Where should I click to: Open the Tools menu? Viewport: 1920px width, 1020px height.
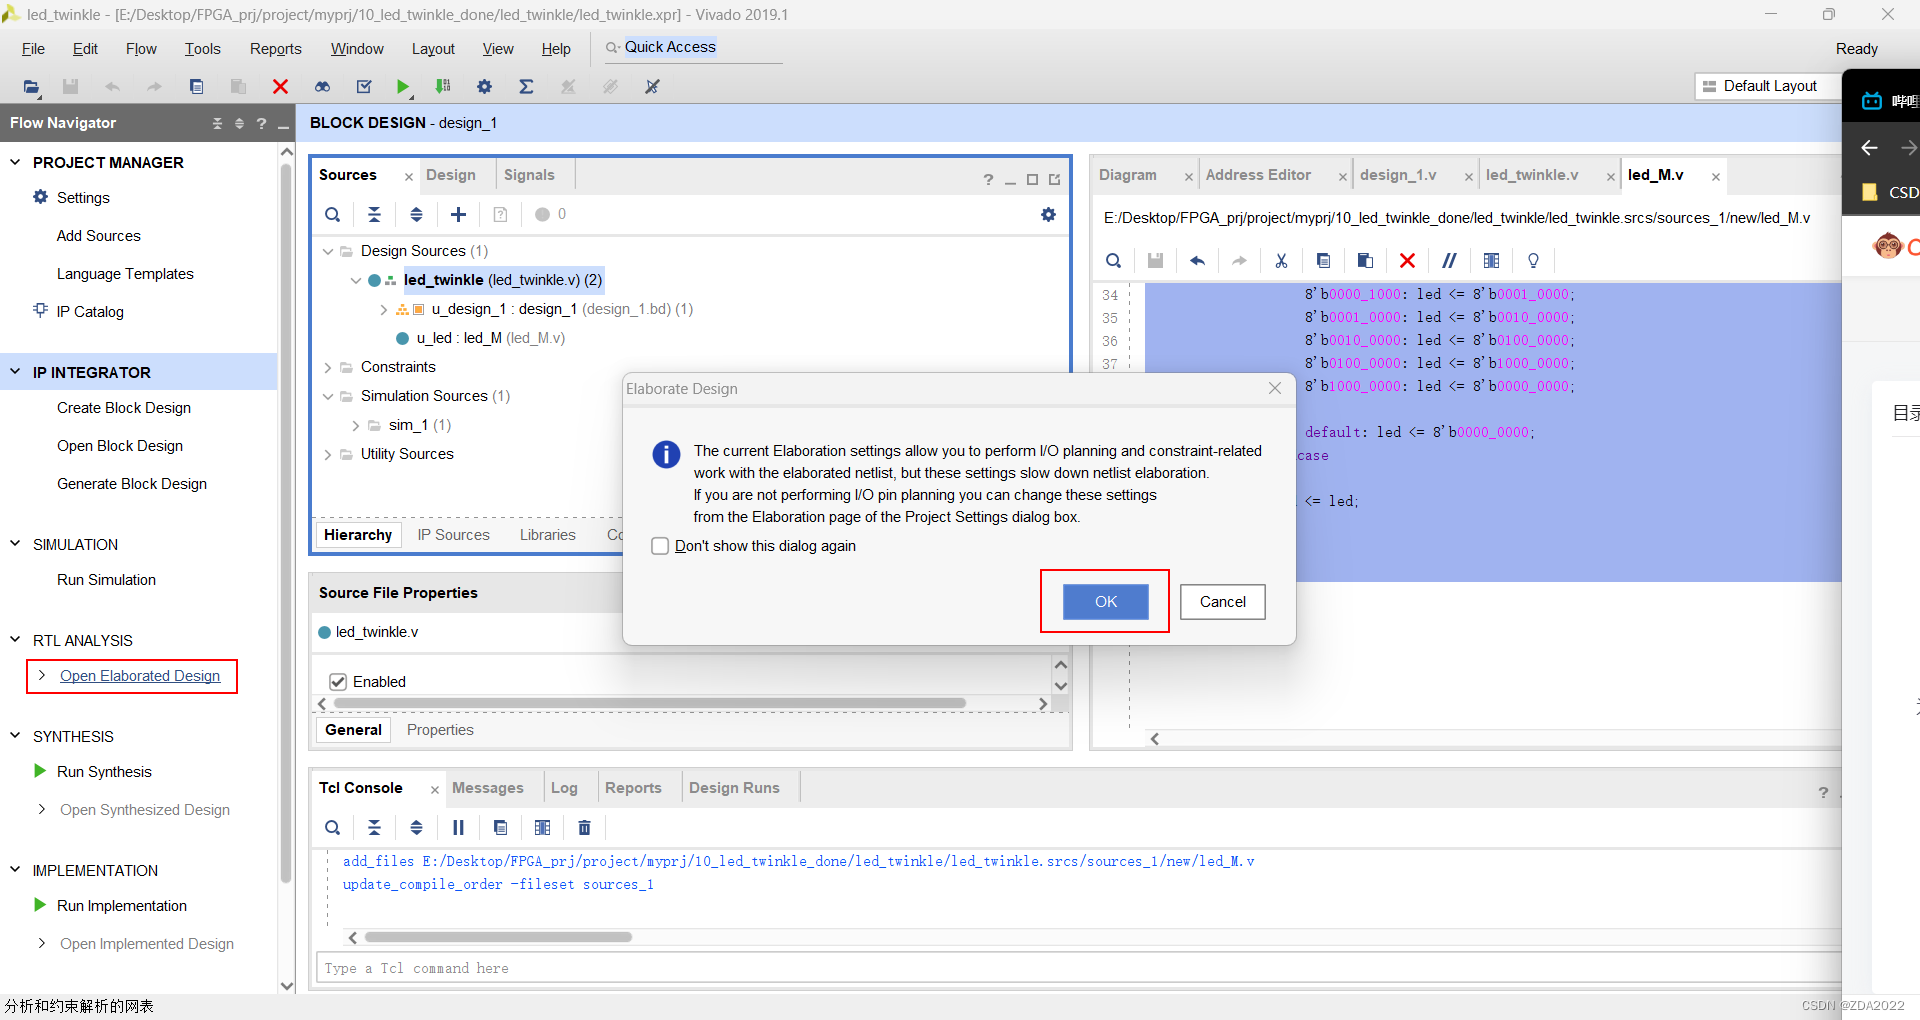(202, 49)
